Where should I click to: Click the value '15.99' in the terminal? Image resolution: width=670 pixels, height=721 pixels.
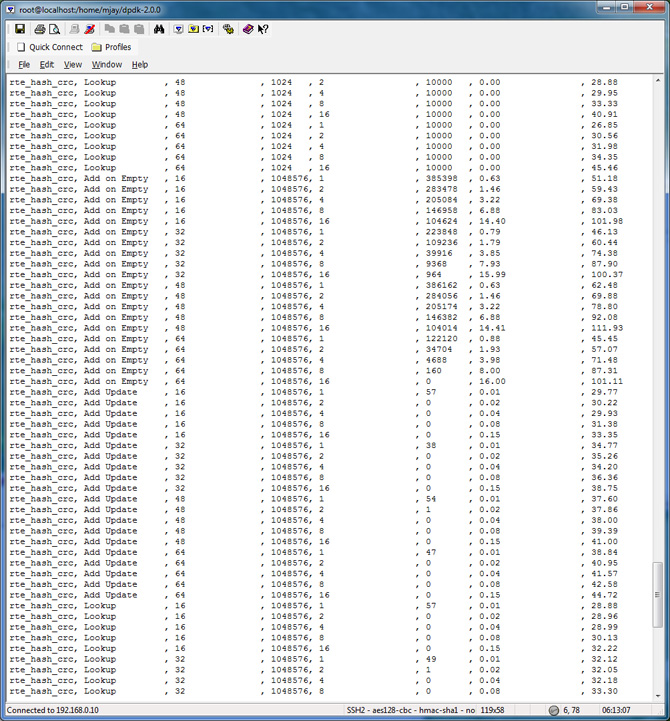pyautogui.click(x=492, y=275)
